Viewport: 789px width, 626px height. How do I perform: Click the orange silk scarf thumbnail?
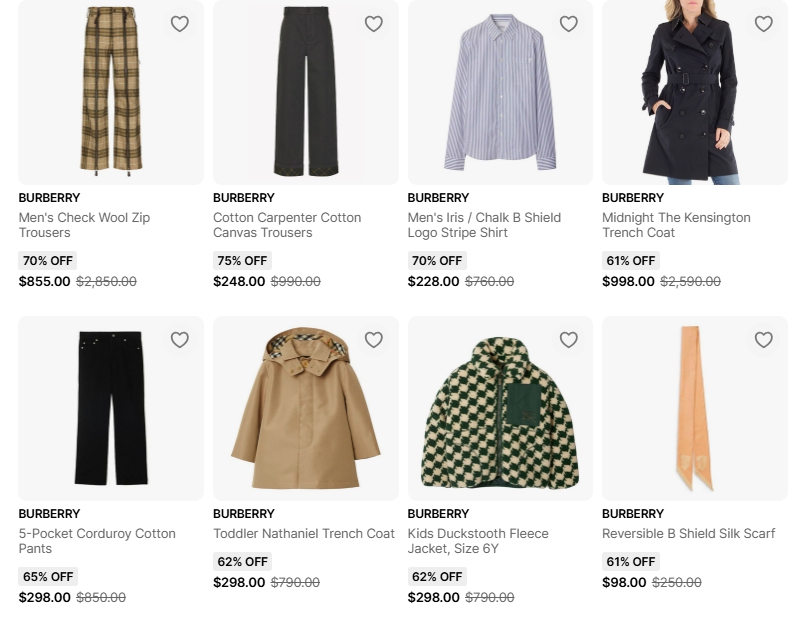pos(694,408)
